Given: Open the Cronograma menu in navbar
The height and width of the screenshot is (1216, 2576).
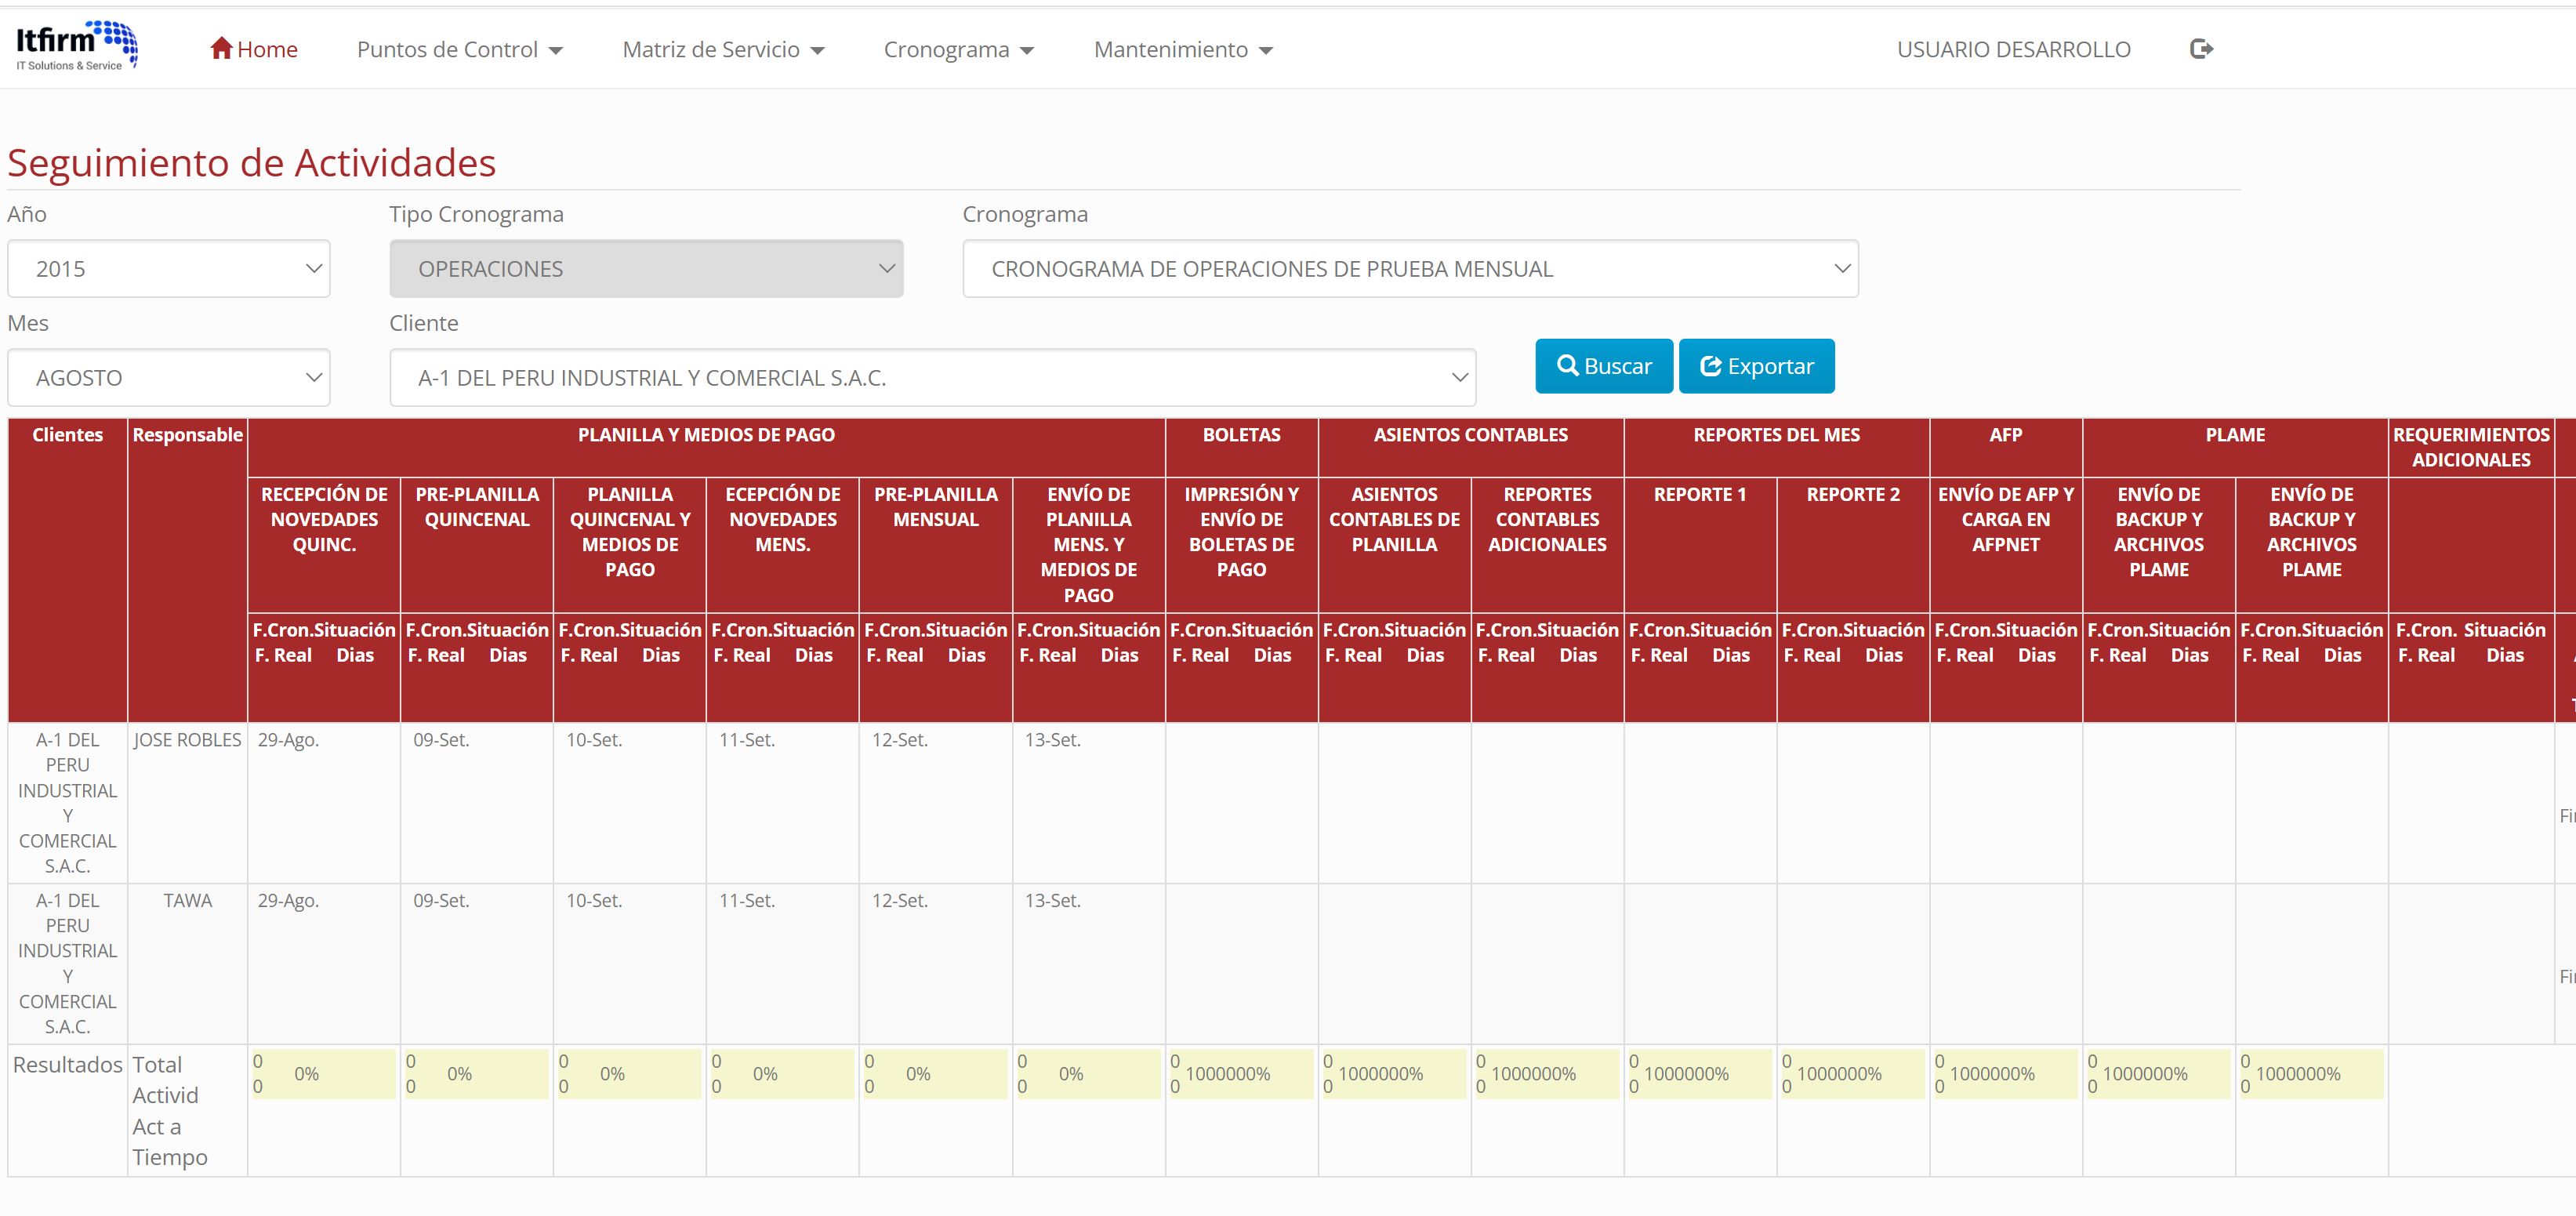Looking at the screenshot, I should coord(948,49).
